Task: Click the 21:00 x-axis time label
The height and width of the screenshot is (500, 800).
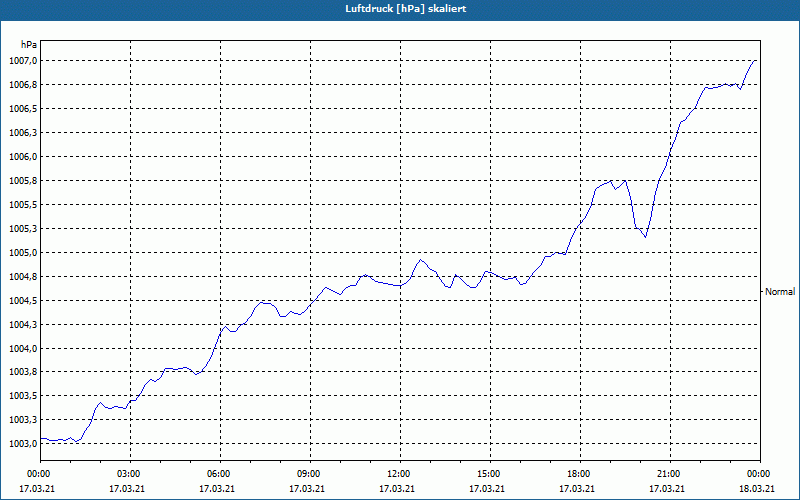Action: pos(668,474)
